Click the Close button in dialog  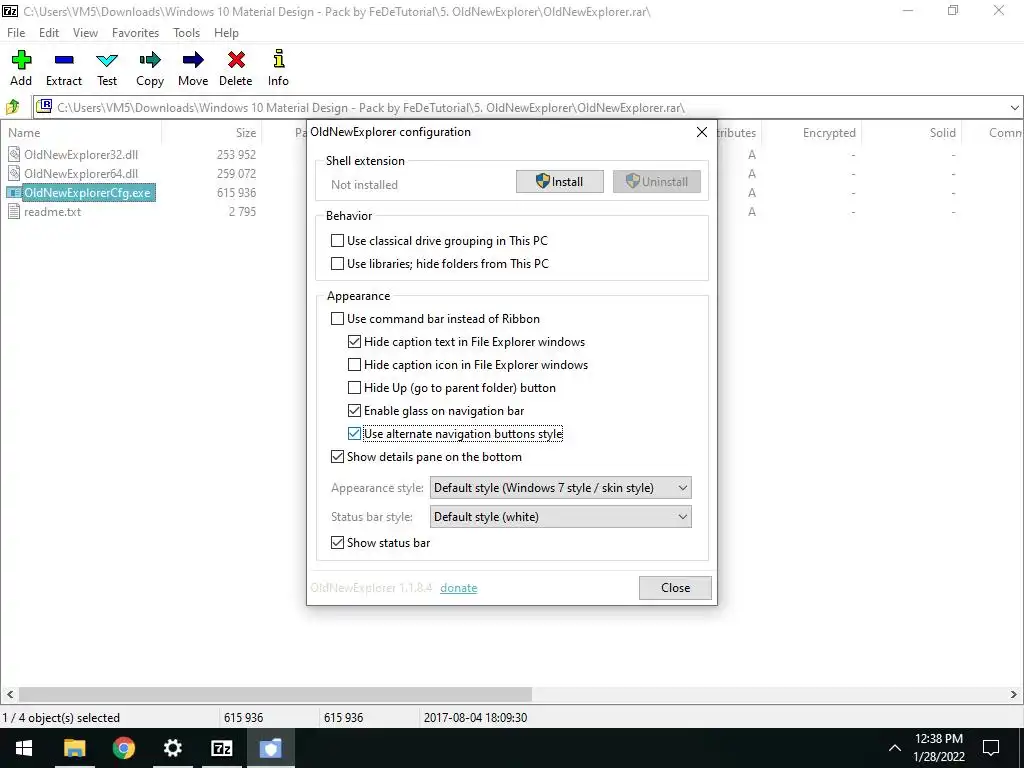coord(675,588)
